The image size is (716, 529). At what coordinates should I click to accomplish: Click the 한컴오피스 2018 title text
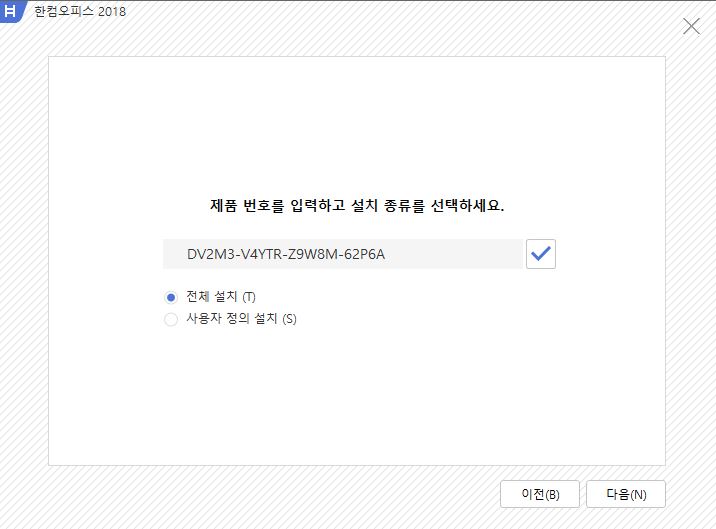80,11
